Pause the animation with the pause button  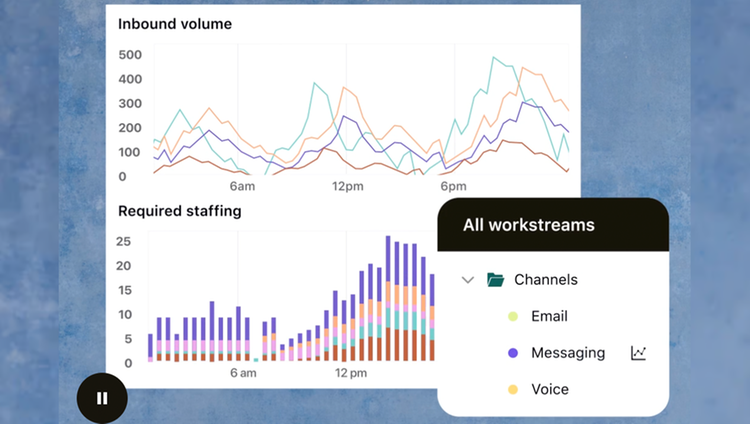pos(102,398)
